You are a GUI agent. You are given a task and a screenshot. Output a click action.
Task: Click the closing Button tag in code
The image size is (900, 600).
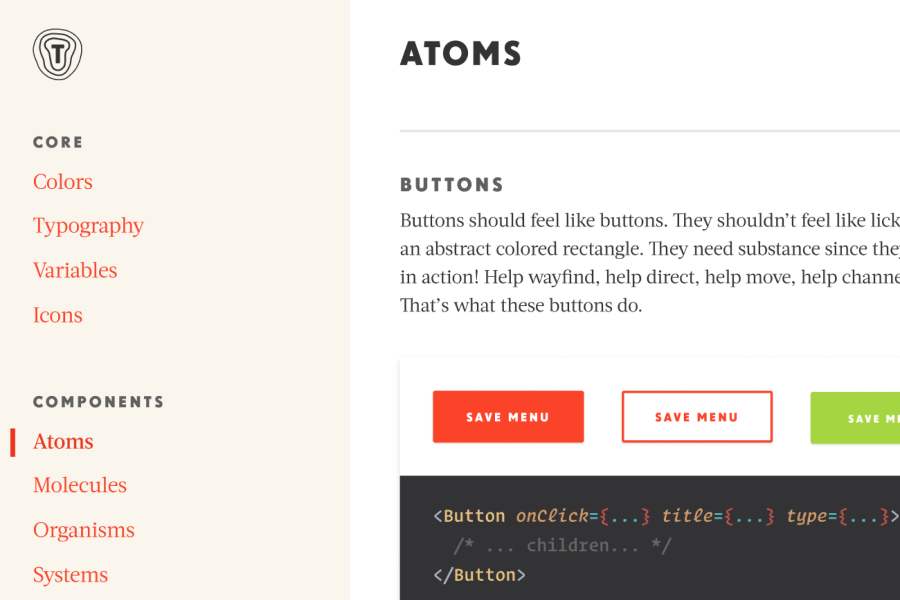click(479, 575)
